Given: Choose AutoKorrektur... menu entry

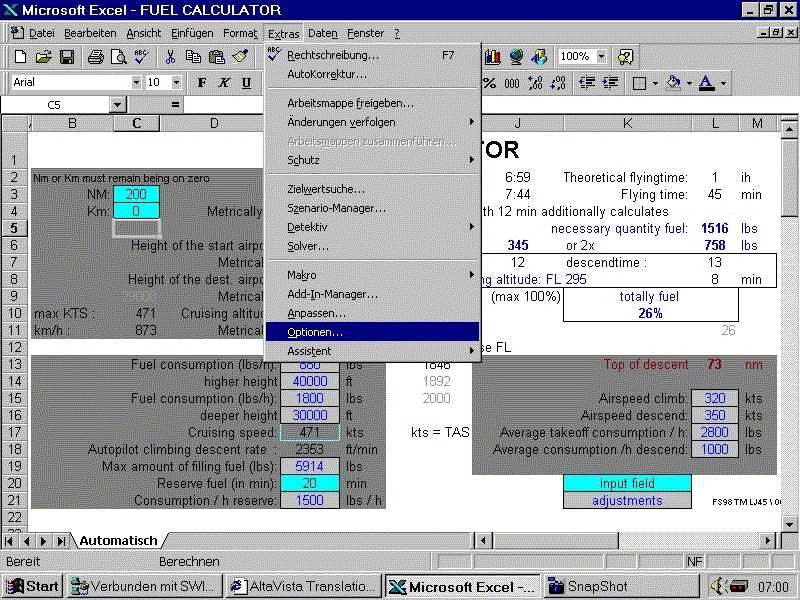Looking at the screenshot, I should pyautogui.click(x=372, y=74).
